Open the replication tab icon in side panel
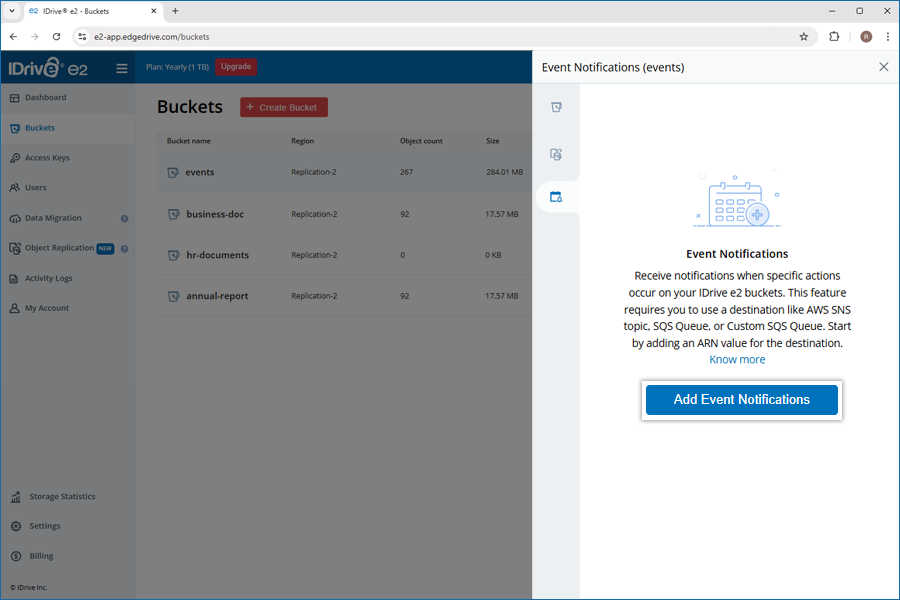900x600 pixels. 556,154
